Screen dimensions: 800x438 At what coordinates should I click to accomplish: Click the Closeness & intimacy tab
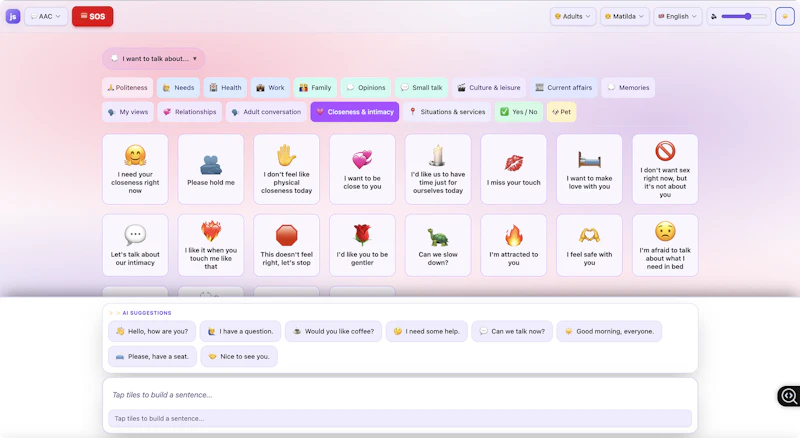[x=355, y=112]
